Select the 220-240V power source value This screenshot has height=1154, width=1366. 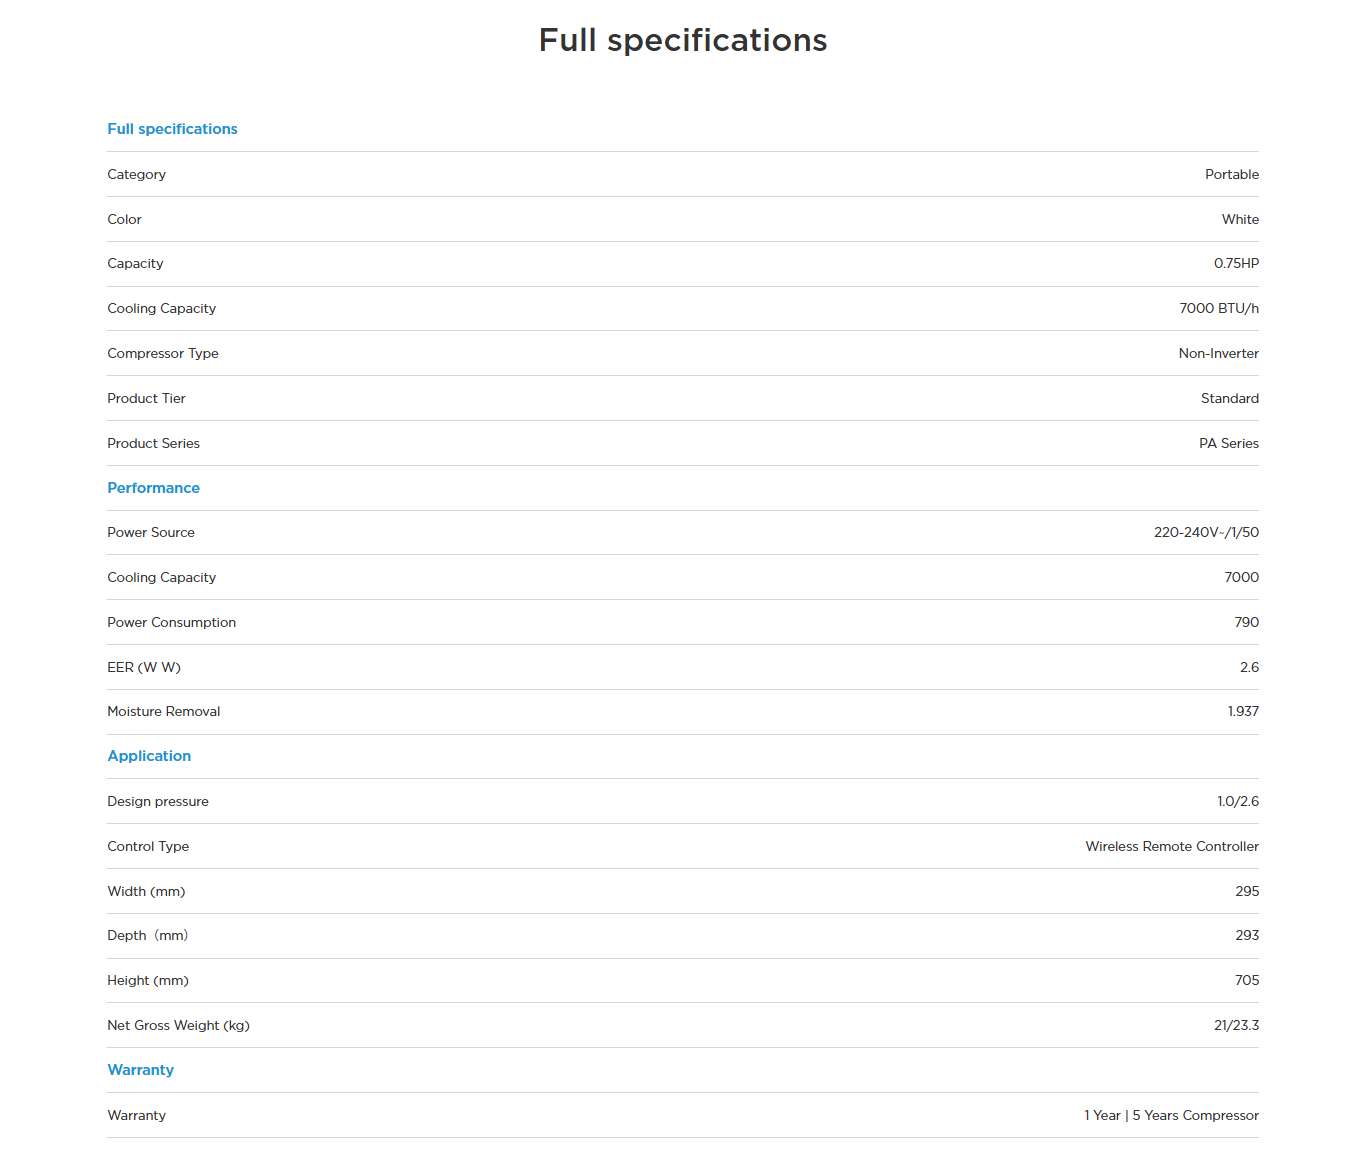(x=1206, y=532)
